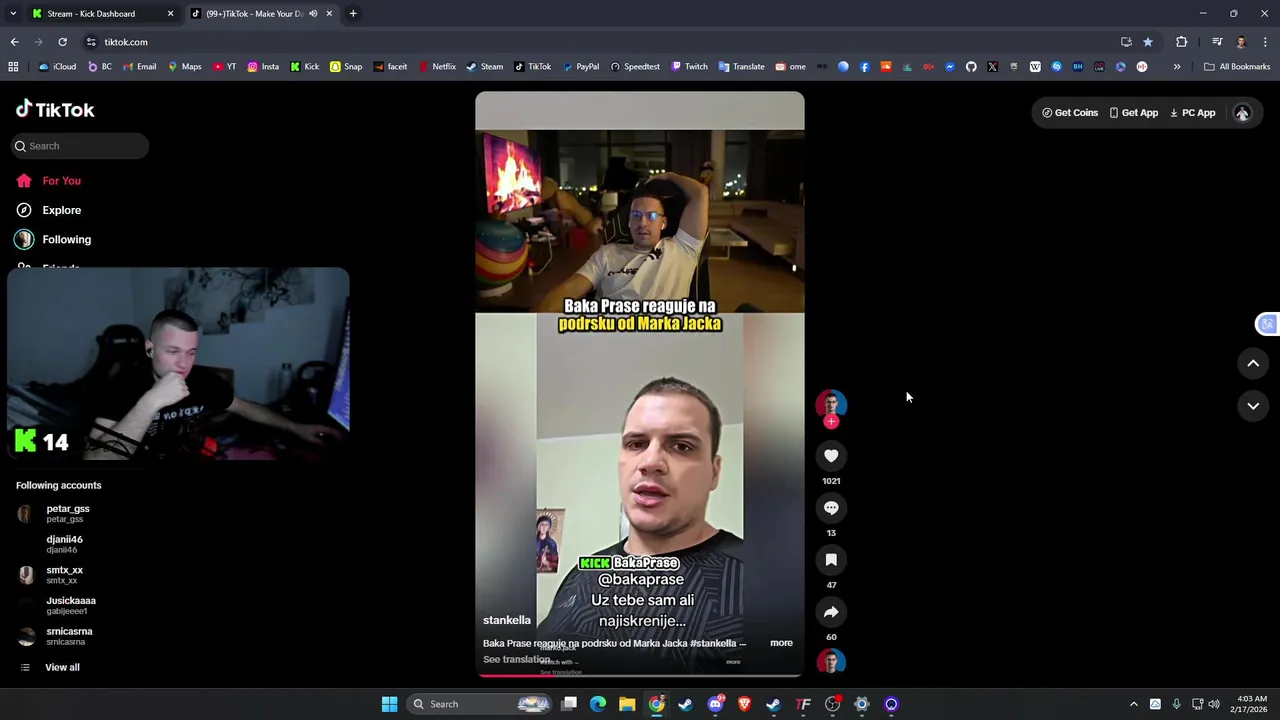Open X bookmark icon
Image resolution: width=1280 pixels, height=720 pixels.
[x=992, y=67]
